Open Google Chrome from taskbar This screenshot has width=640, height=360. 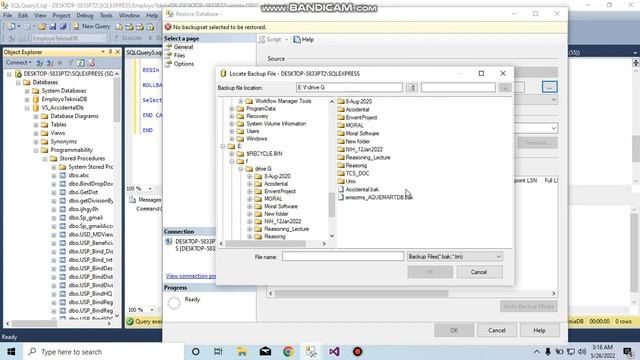click(x=288, y=351)
